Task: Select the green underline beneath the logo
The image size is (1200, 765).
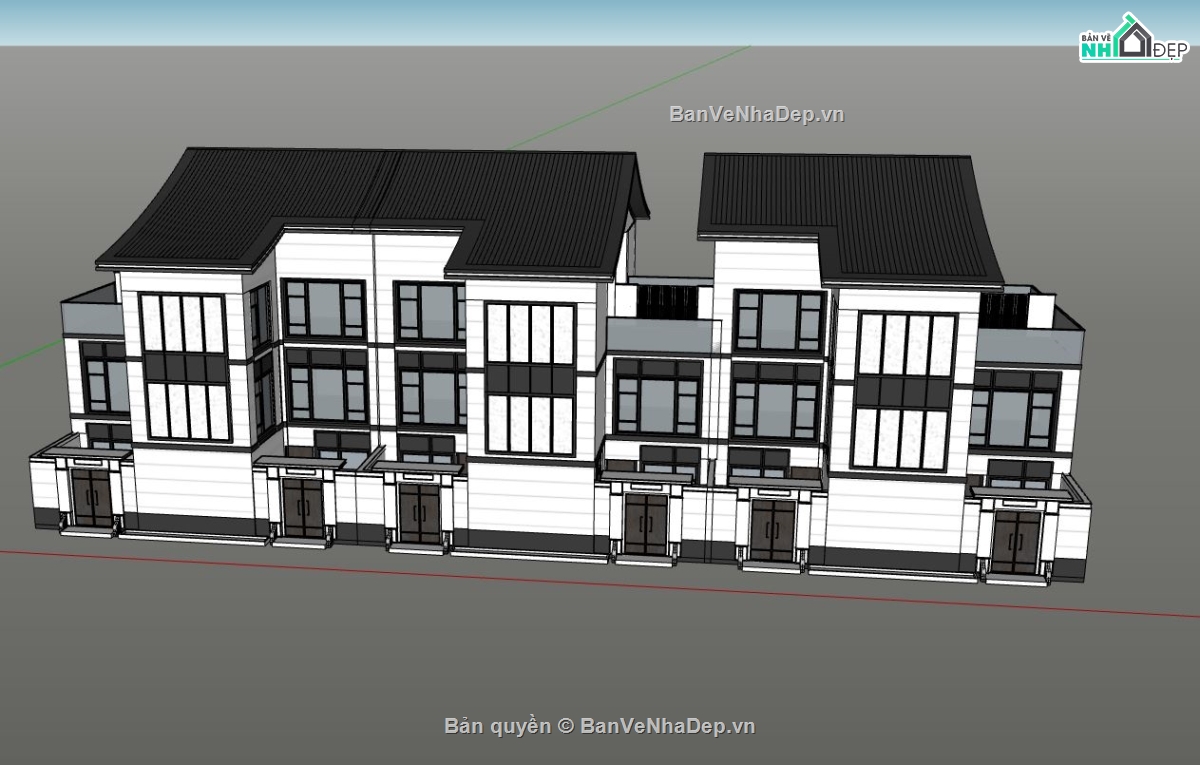Action: [1130, 58]
